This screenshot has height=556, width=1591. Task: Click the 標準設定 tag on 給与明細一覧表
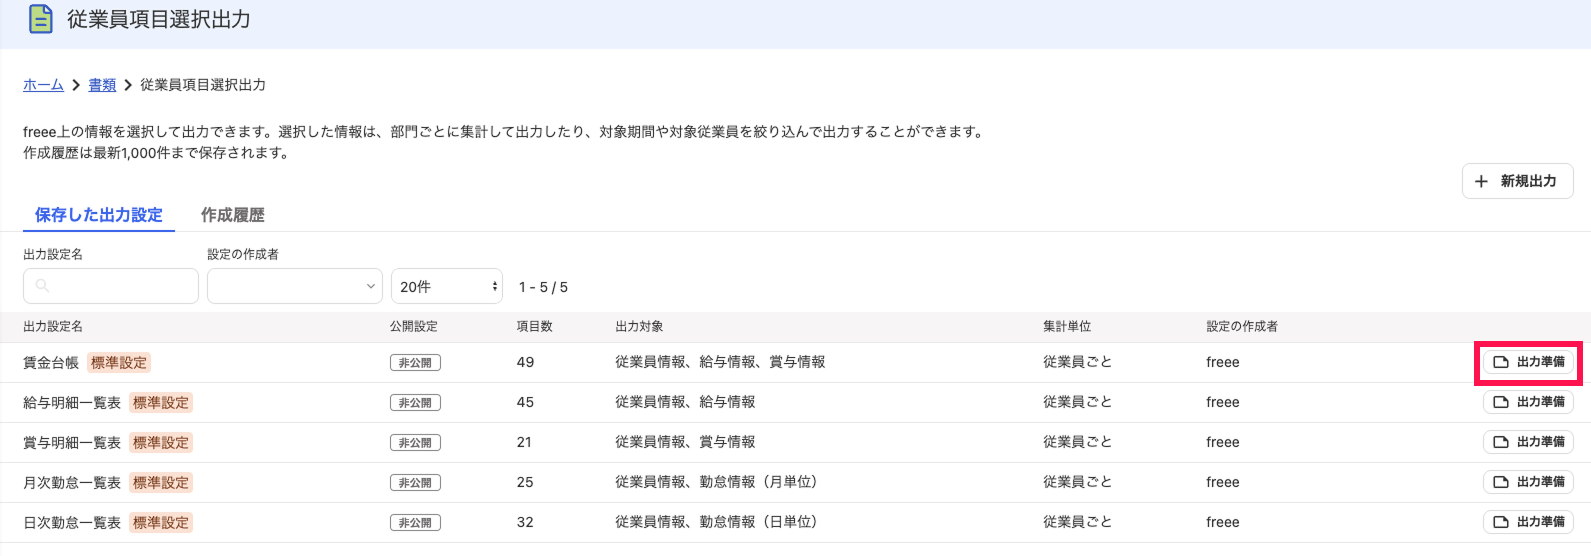tap(161, 403)
